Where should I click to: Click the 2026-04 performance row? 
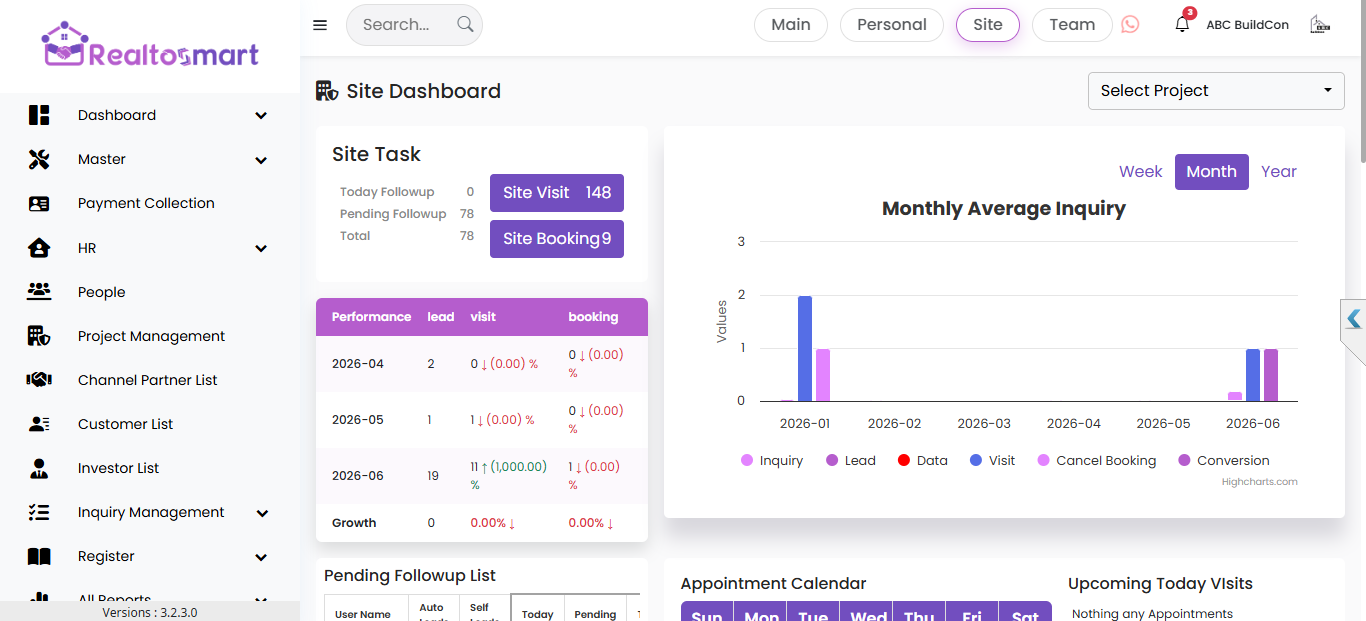(x=482, y=364)
